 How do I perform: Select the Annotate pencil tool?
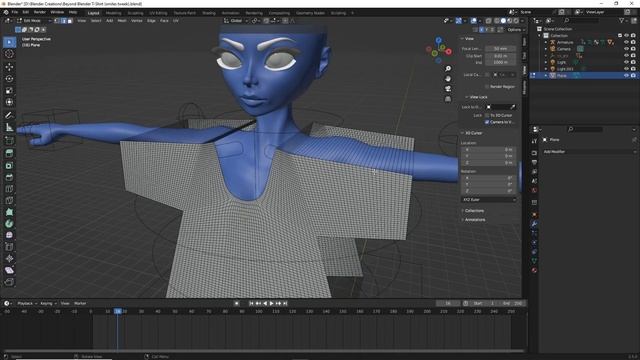(9, 116)
